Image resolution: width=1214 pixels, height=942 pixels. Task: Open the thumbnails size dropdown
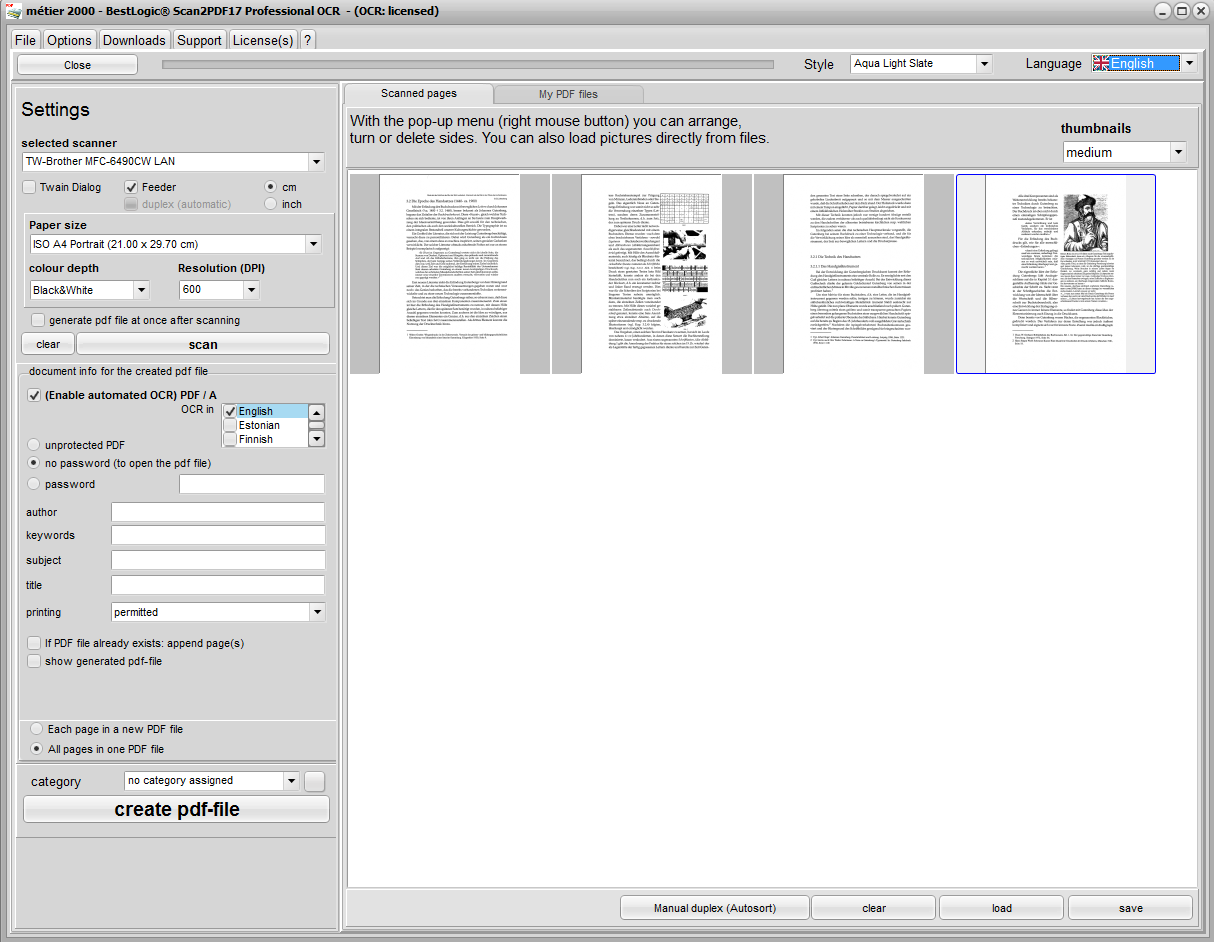(x=1177, y=153)
